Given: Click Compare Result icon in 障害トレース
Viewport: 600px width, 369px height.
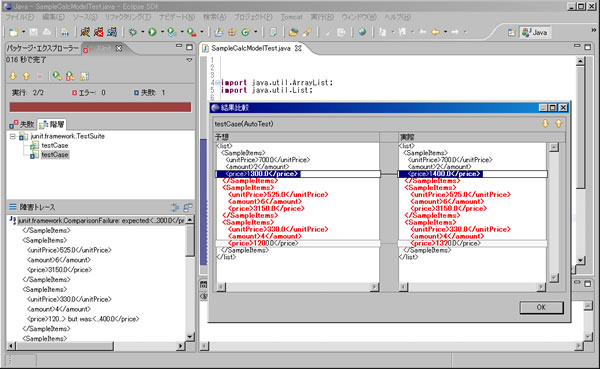Looking at the screenshot, I should [x=188, y=207].
